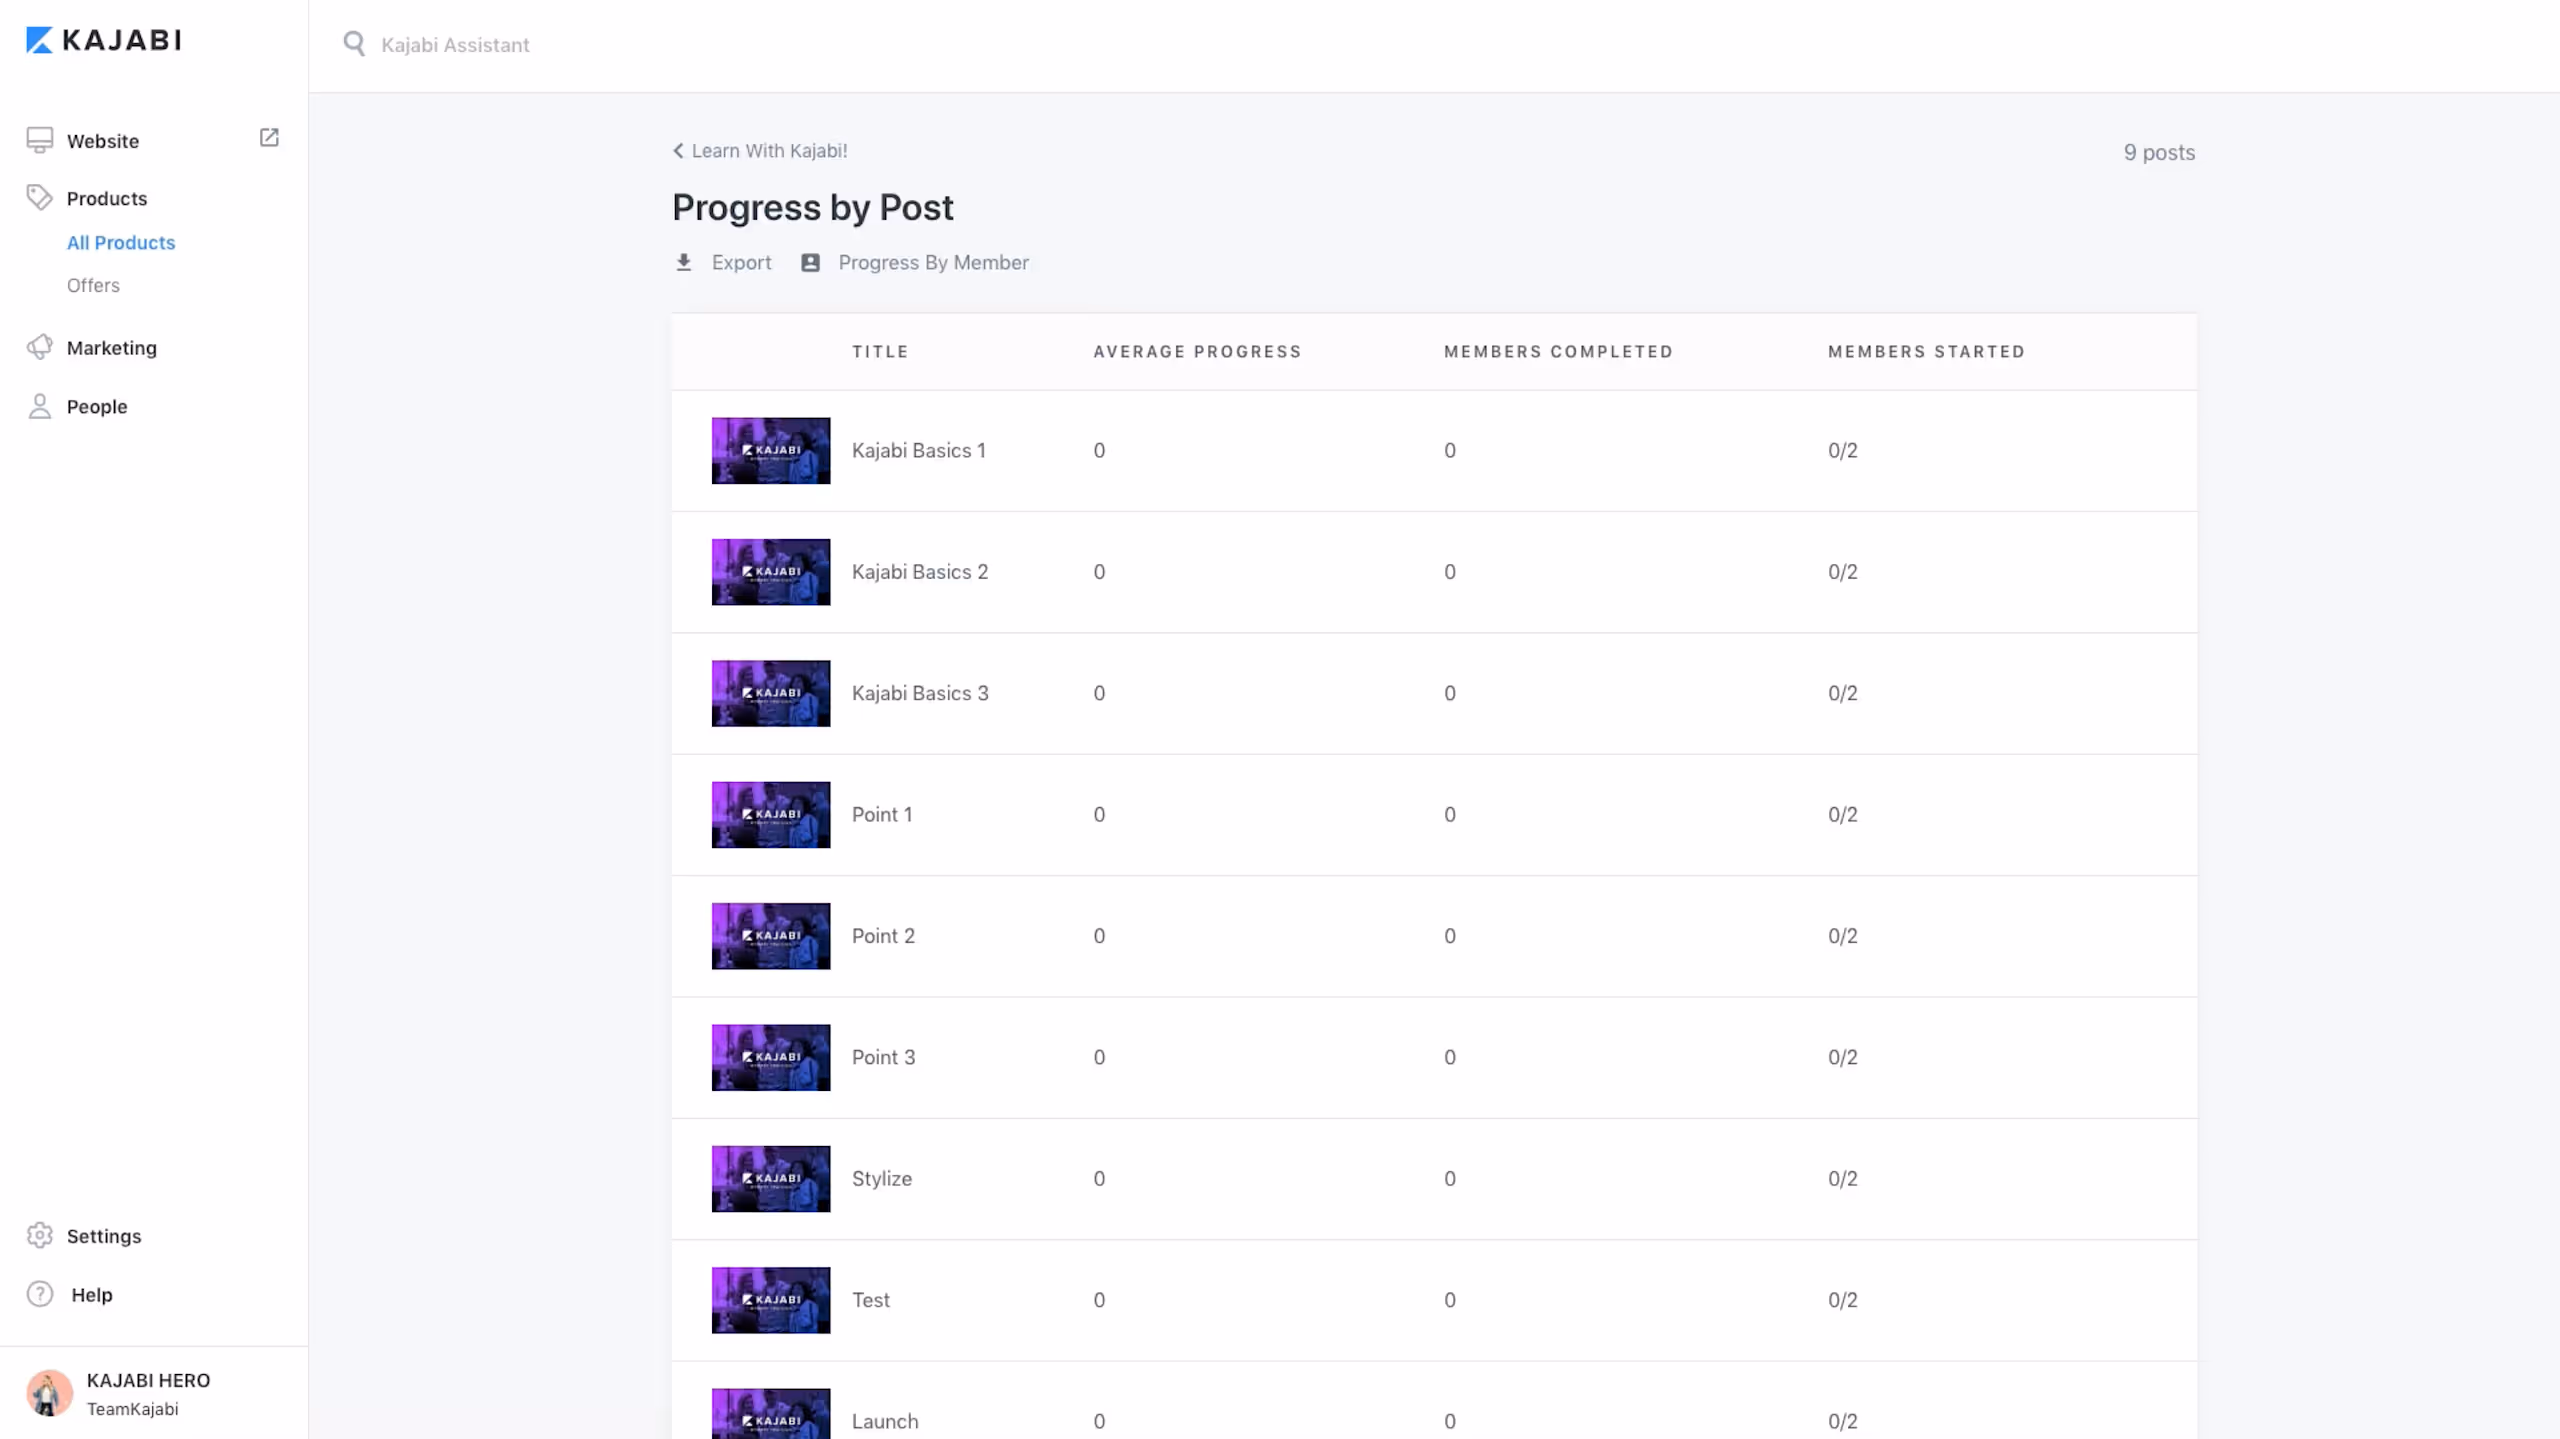Image resolution: width=2560 pixels, height=1439 pixels.
Task: Click the Kajabi Hero profile avatar
Action: click(x=49, y=1393)
